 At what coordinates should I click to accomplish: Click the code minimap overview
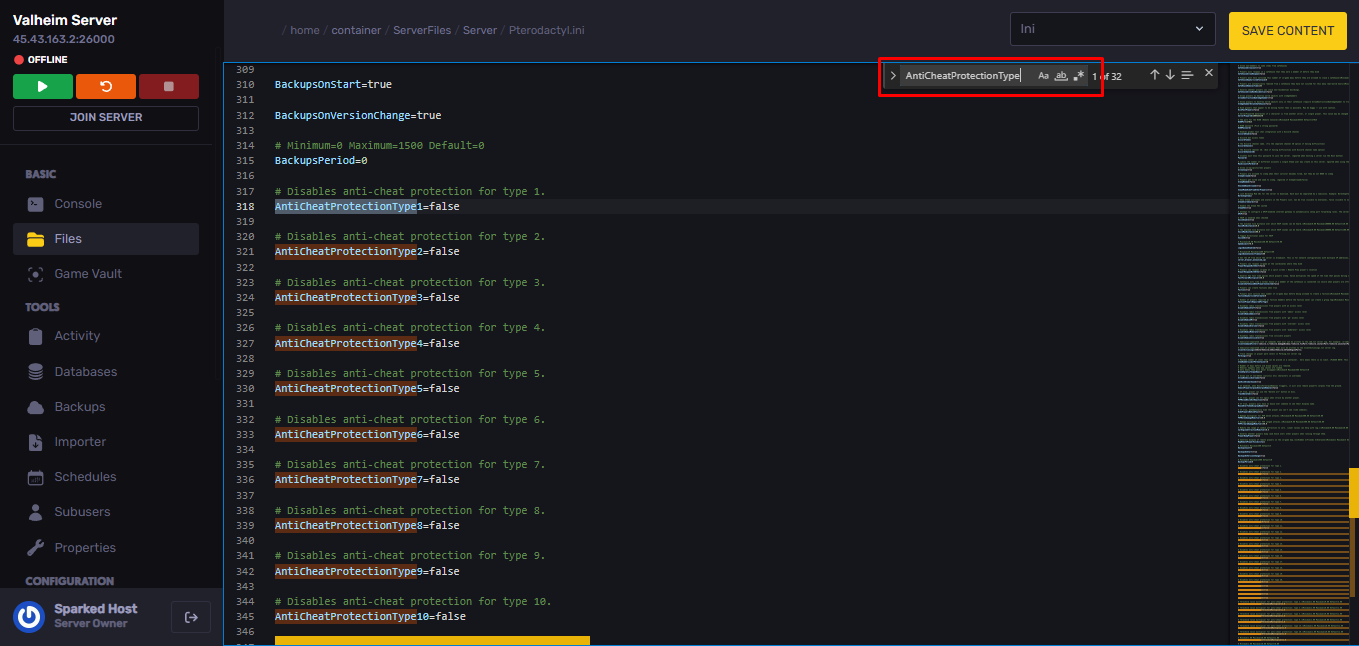click(x=1291, y=354)
